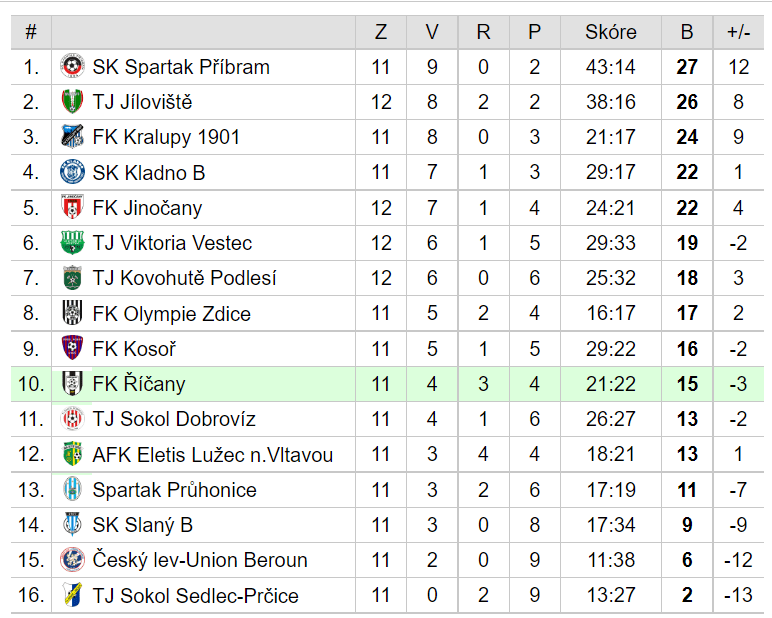Viewport: 772px width, 618px height.
Task: Select the highlighted FK Říčany row points
Action: tap(687, 384)
